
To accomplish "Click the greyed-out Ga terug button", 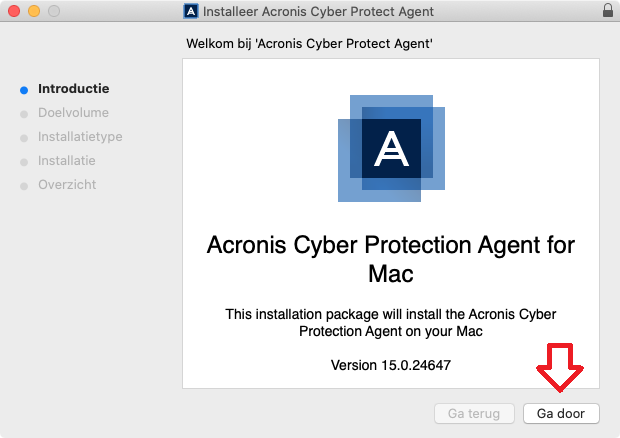I will [x=474, y=413].
